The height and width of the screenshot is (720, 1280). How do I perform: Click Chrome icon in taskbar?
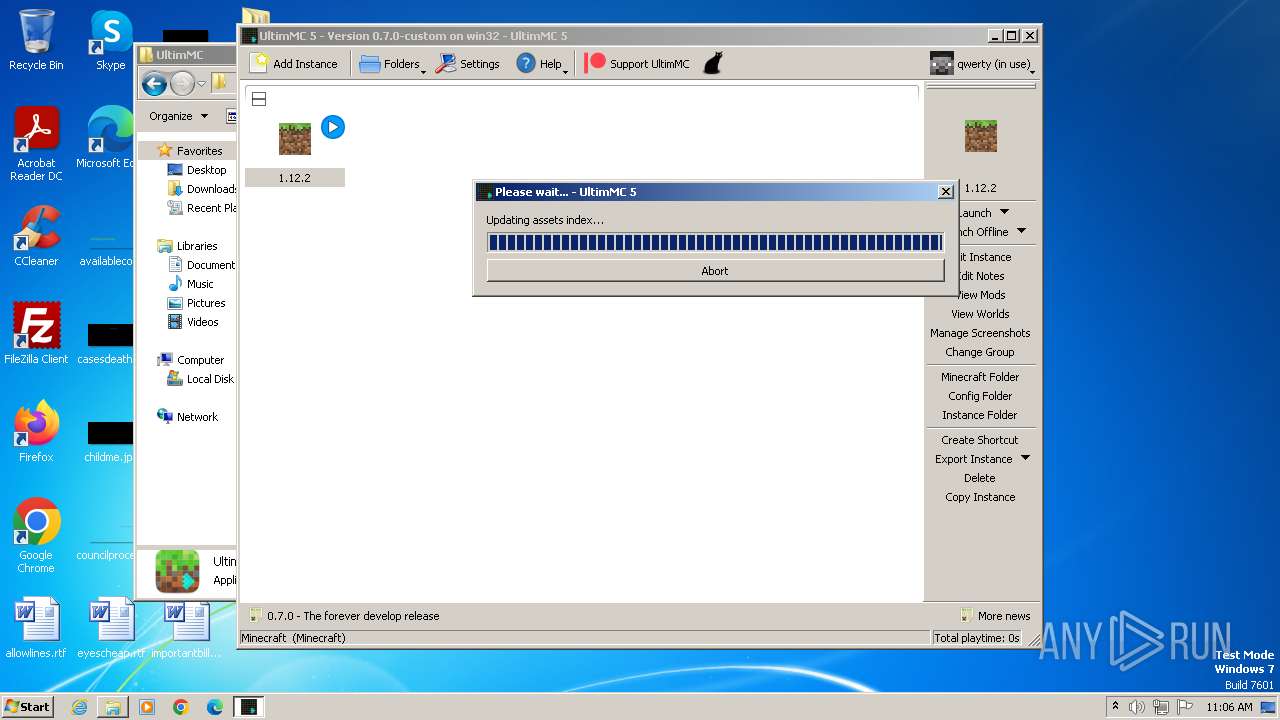pos(181,707)
